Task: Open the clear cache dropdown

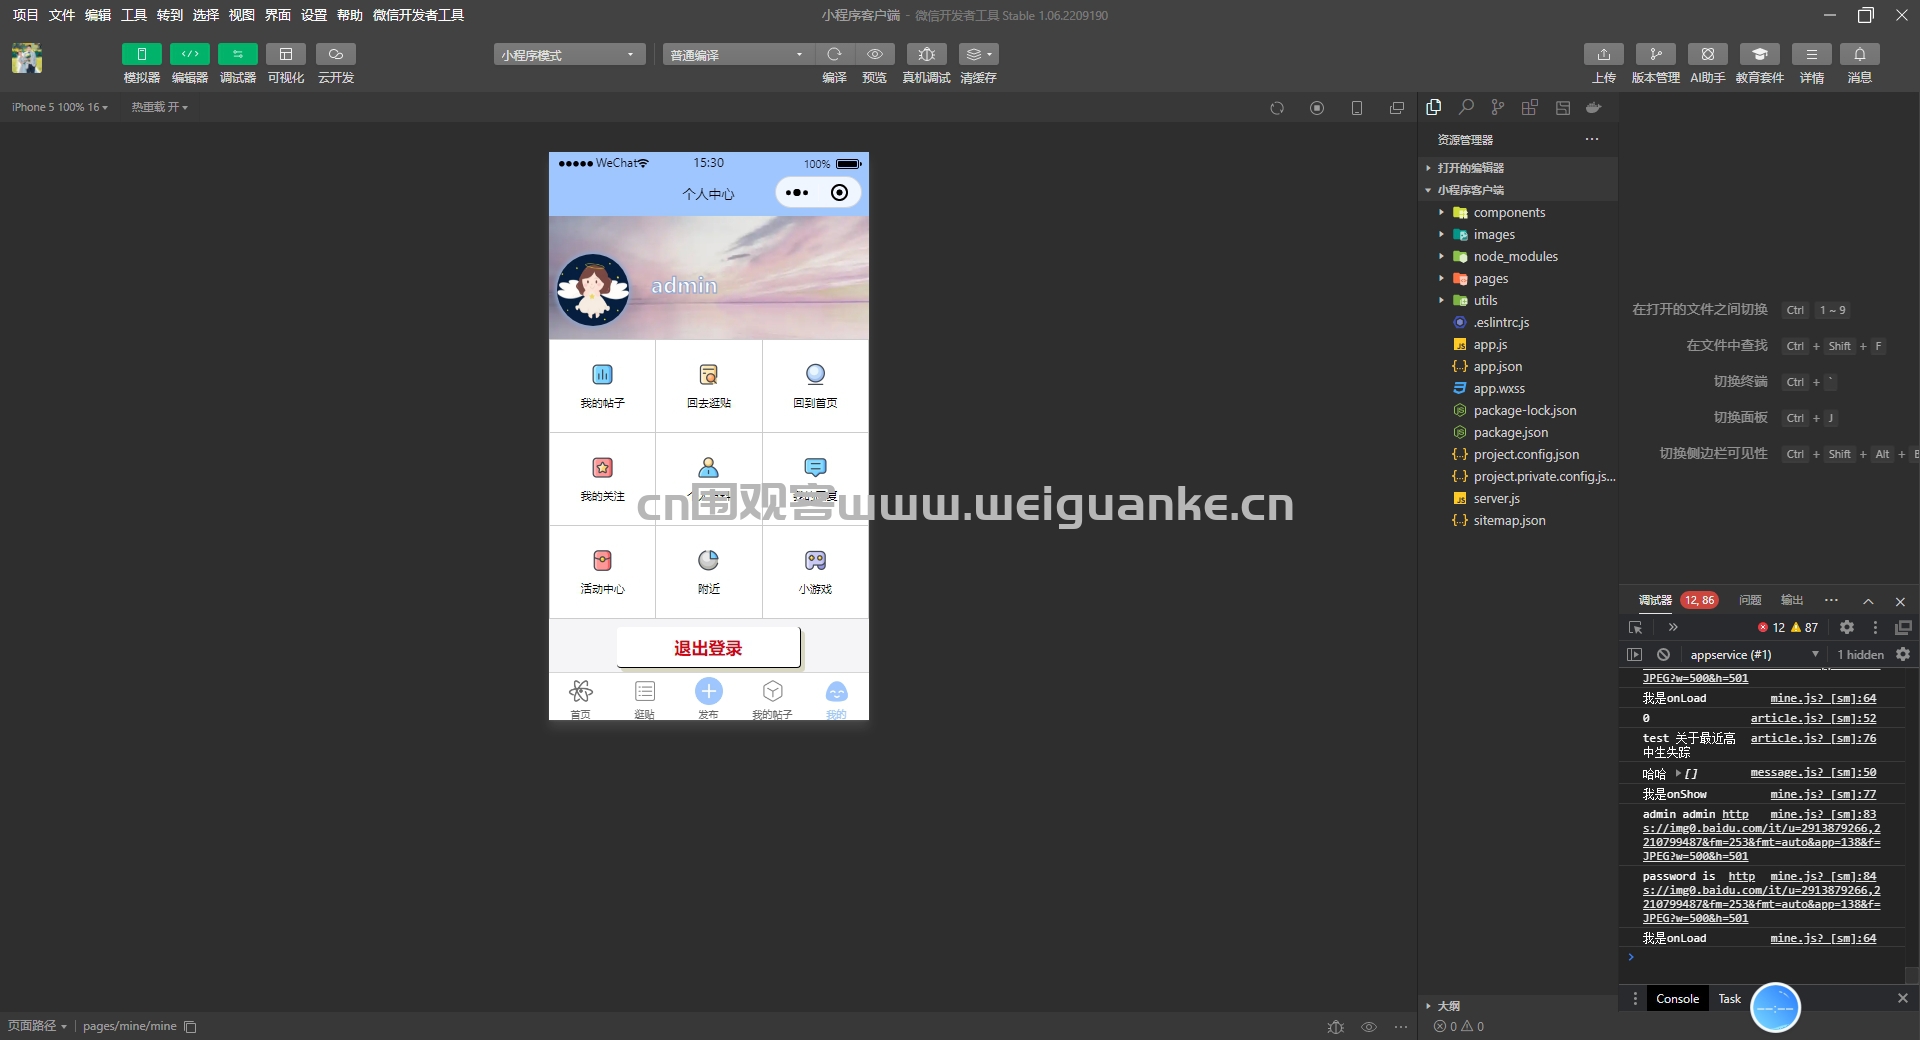Action: [x=978, y=54]
